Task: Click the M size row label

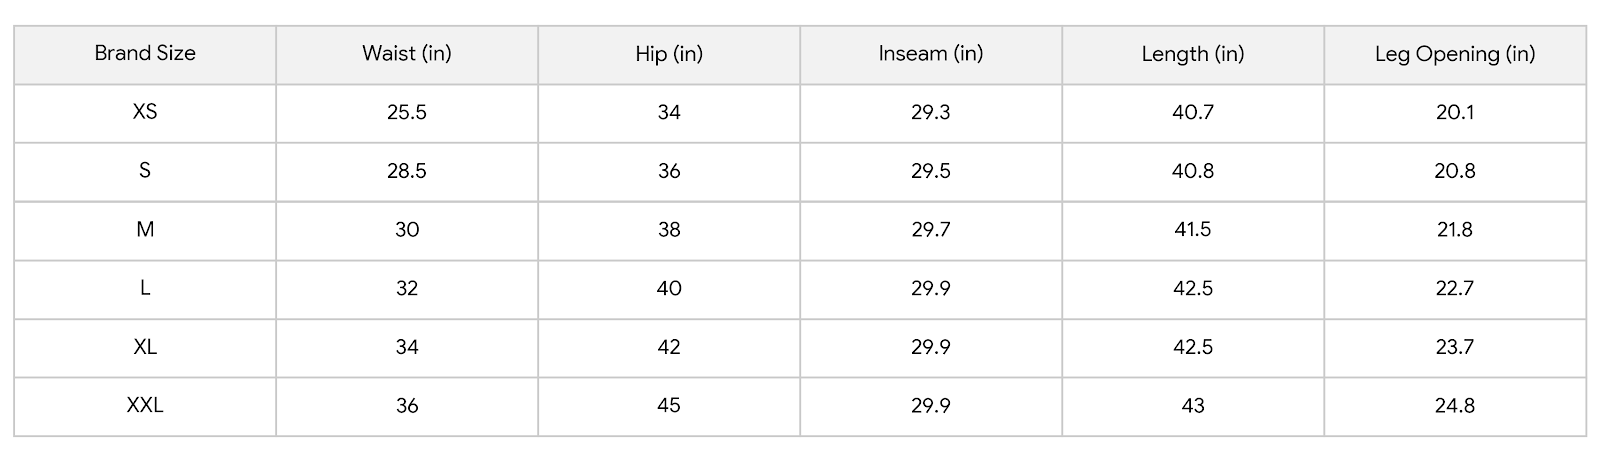Action: [145, 230]
